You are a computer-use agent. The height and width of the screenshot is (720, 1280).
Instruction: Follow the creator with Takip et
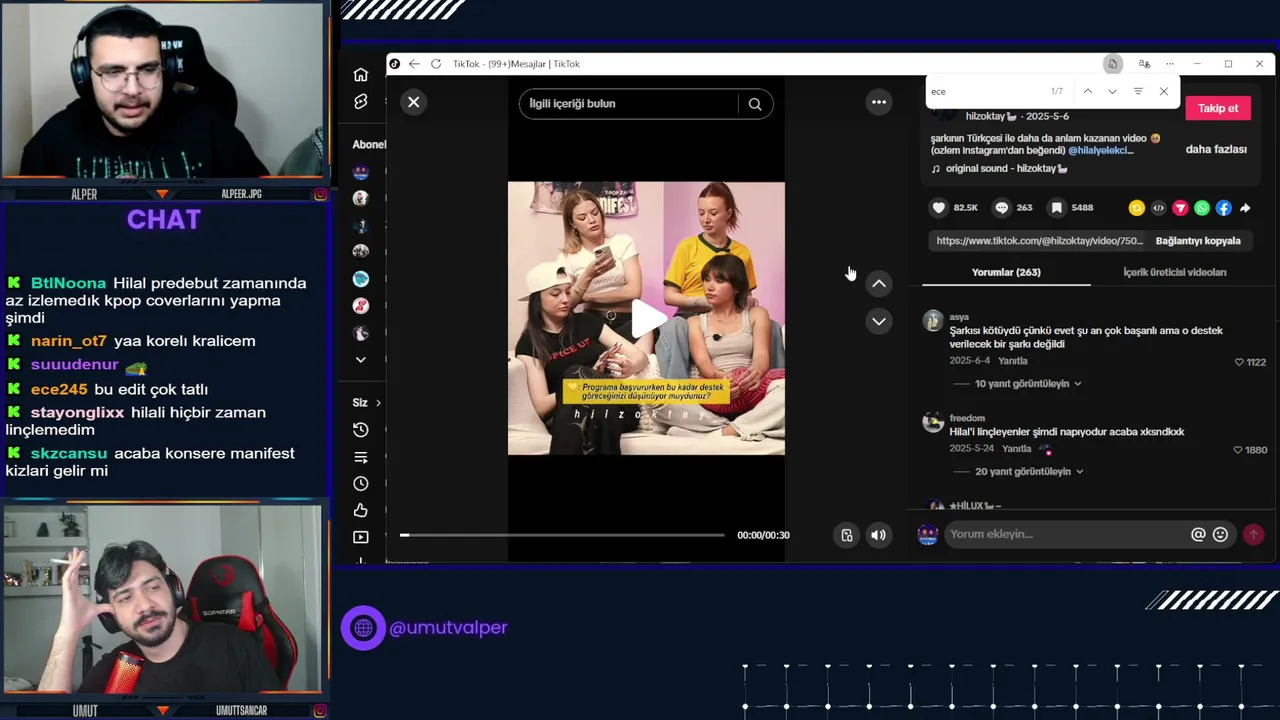1218,108
